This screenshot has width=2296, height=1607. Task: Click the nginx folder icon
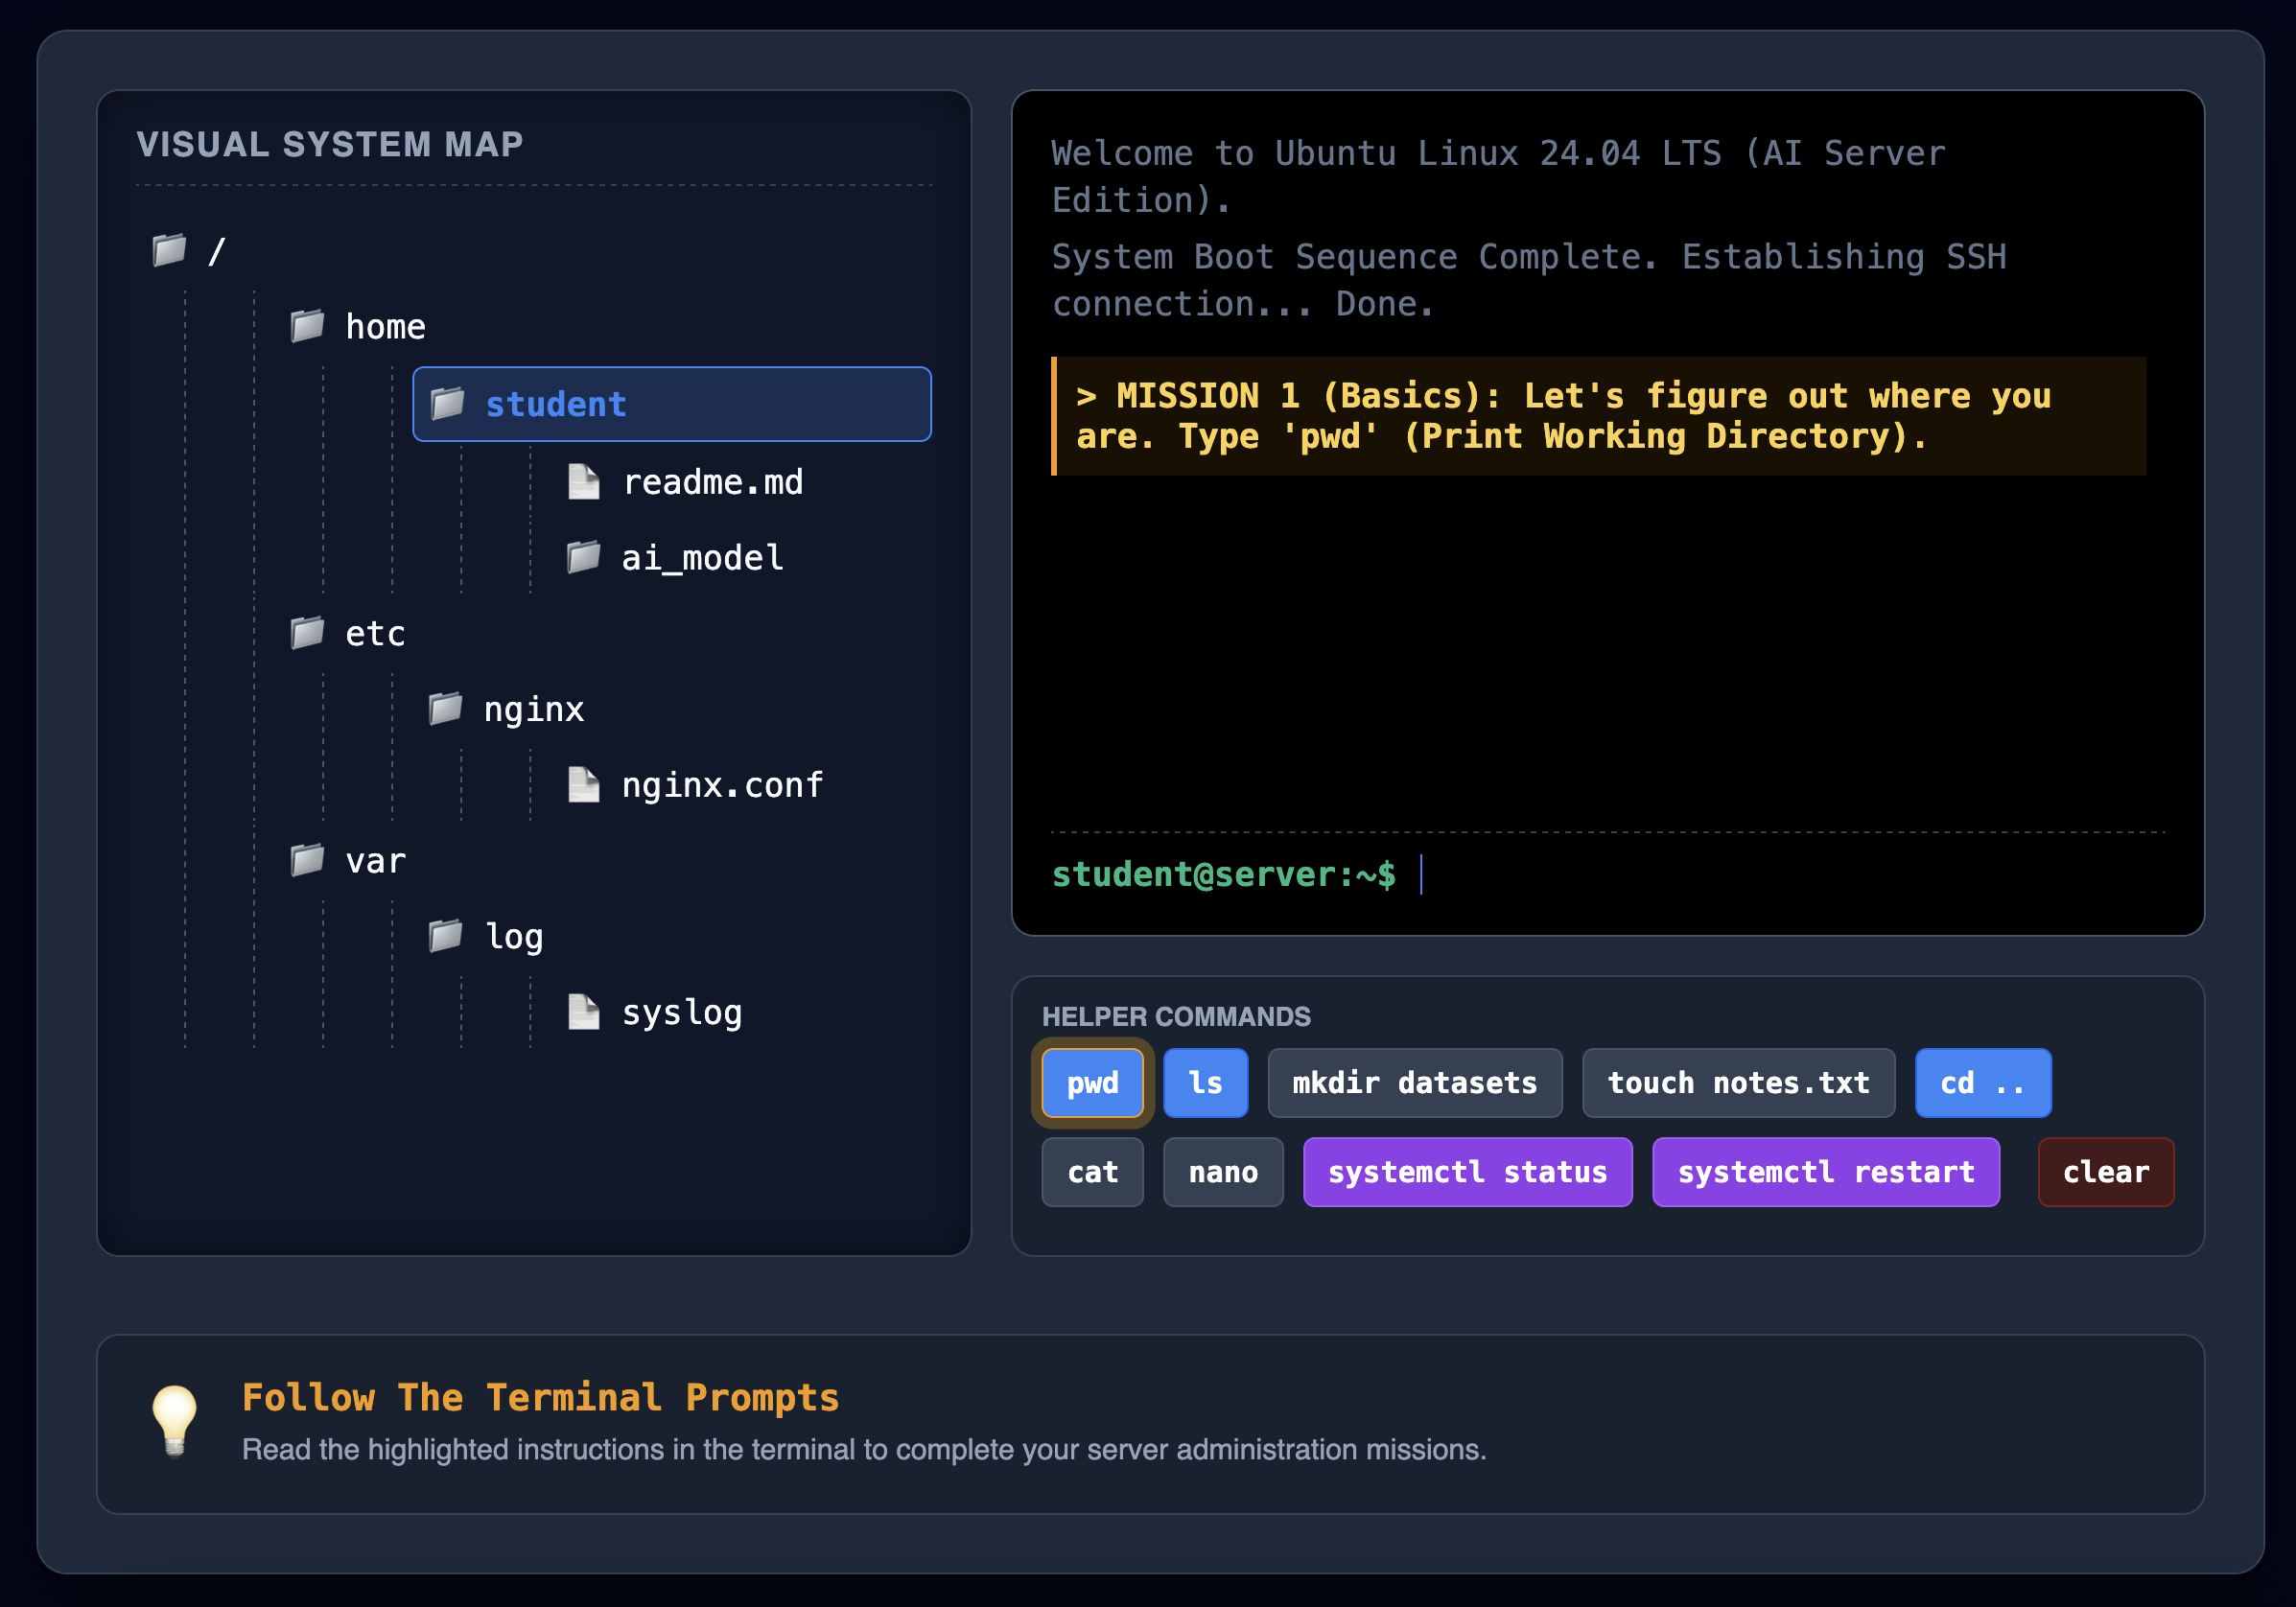tap(445, 708)
